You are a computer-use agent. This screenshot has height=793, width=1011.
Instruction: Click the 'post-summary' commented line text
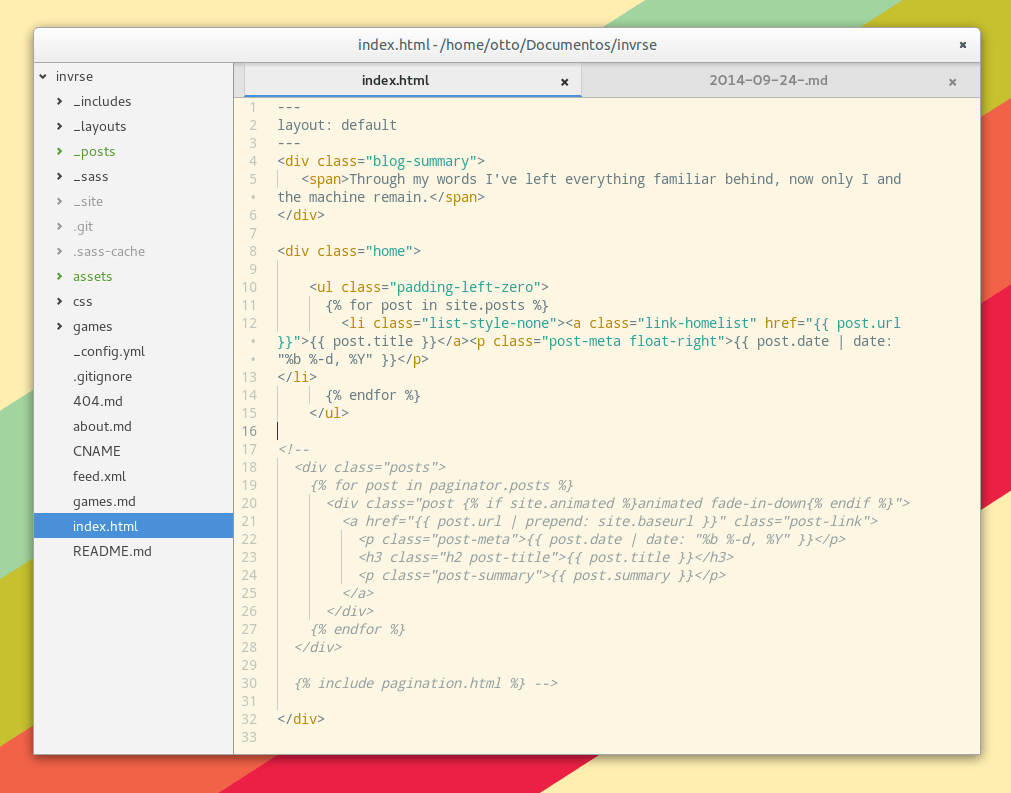point(542,575)
